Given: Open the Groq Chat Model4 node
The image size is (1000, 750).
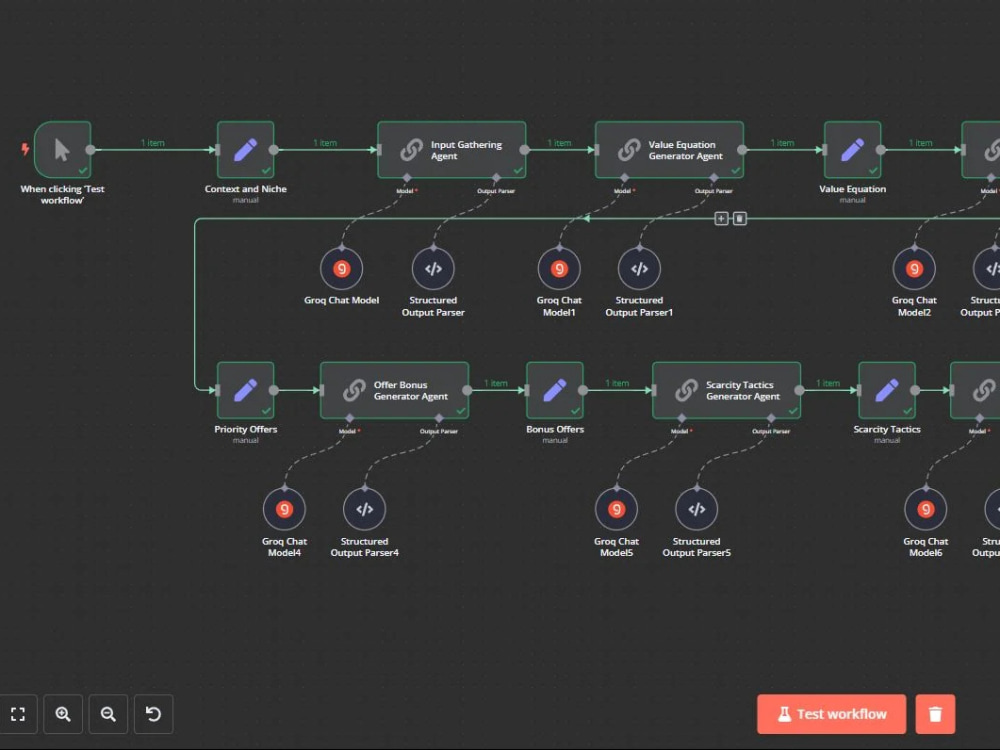Looking at the screenshot, I should click(x=284, y=509).
